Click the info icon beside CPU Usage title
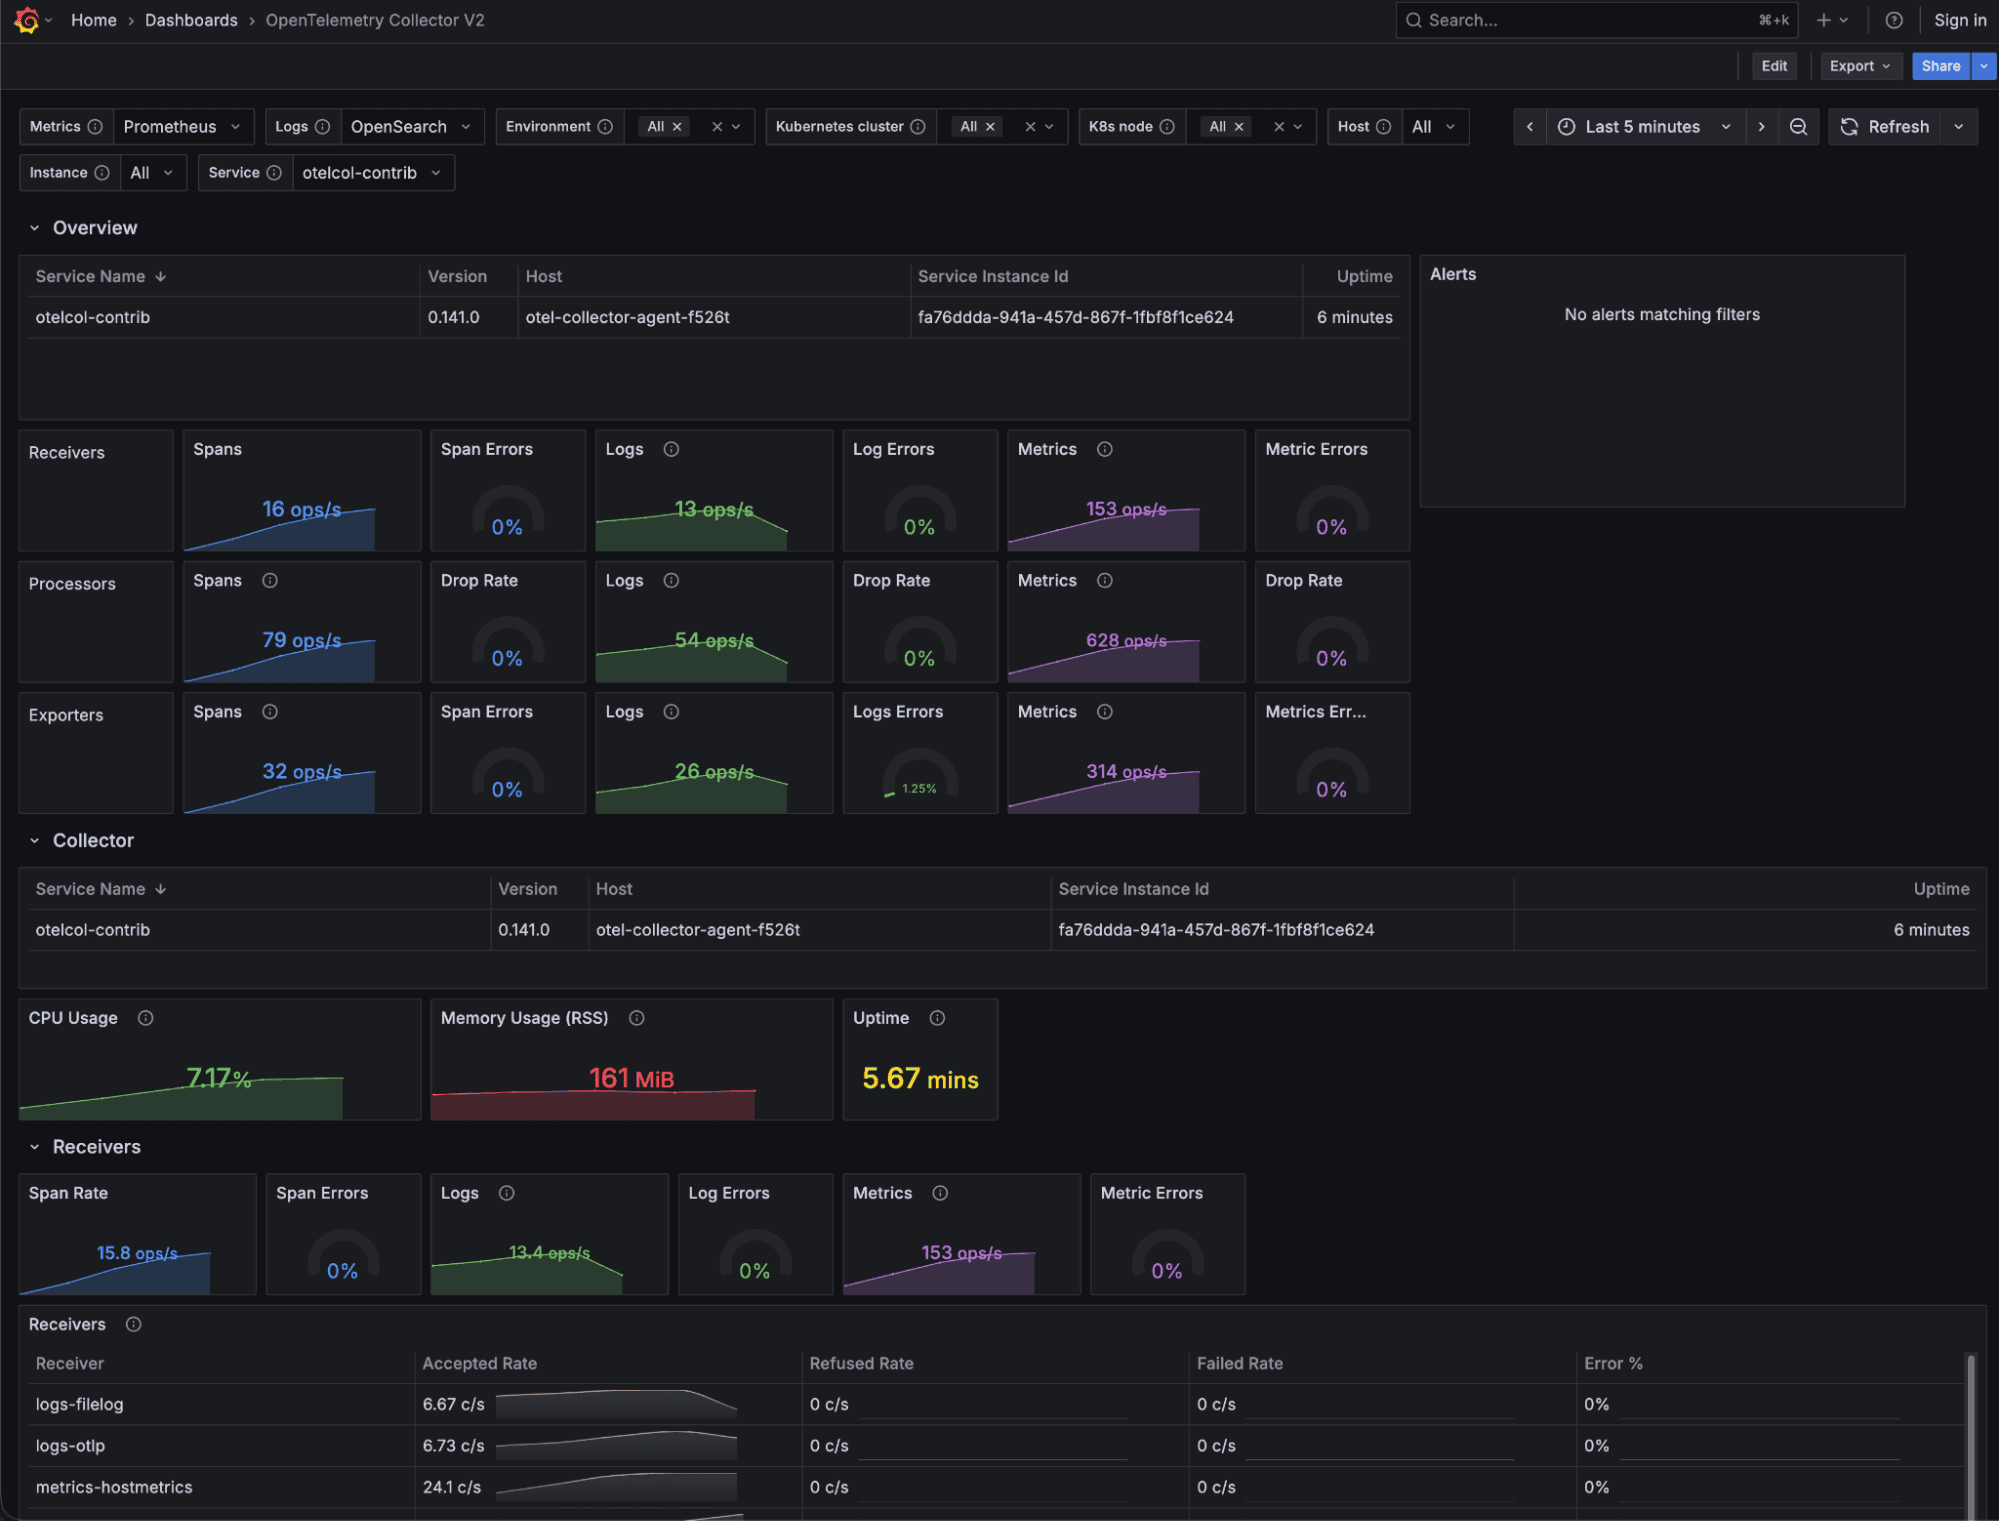This screenshot has height=1521, width=1999. click(x=145, y=1018)
